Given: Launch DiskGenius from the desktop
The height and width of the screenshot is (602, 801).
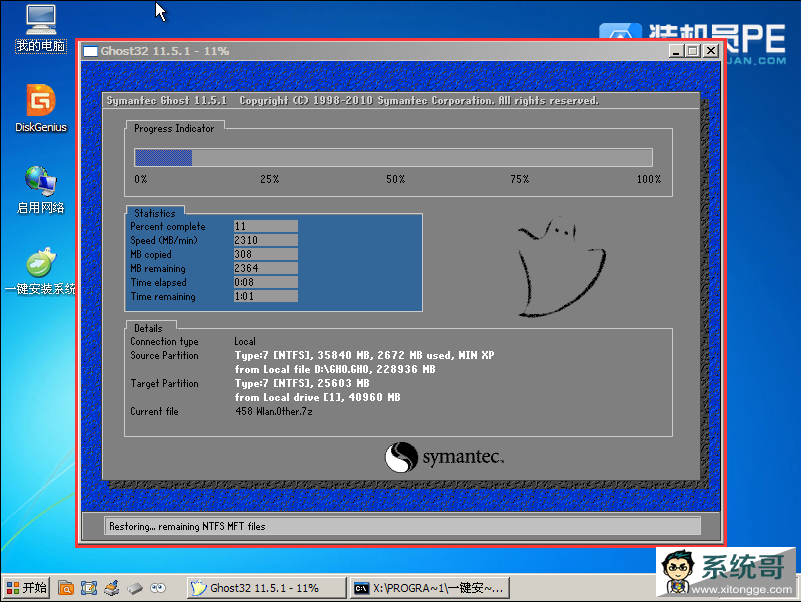Looking at the screenshot, I should (41, 108).
